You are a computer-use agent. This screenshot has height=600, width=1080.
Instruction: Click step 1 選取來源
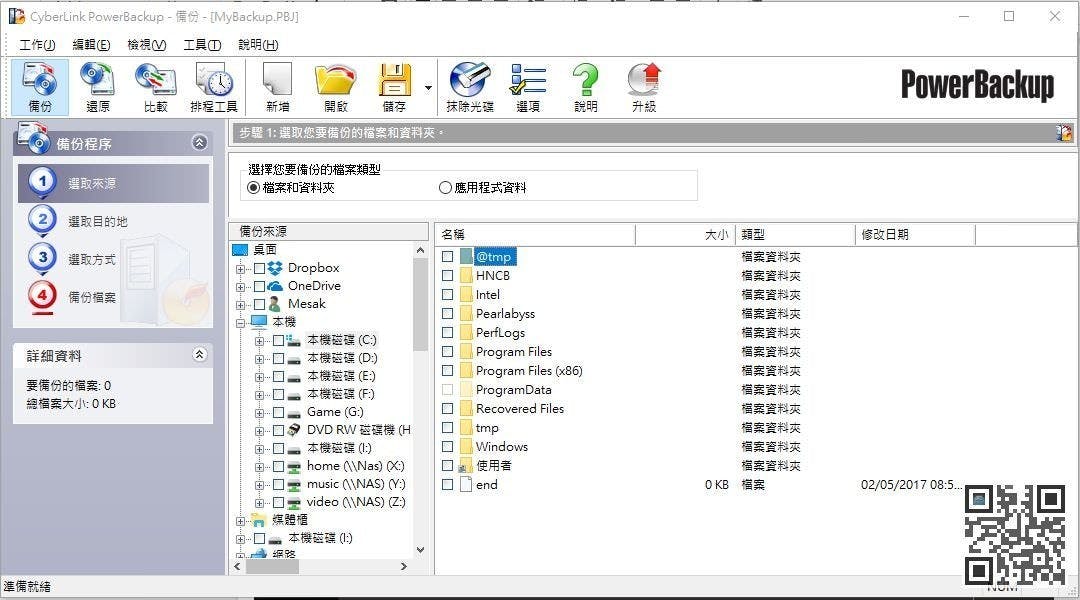coord(114,183)
